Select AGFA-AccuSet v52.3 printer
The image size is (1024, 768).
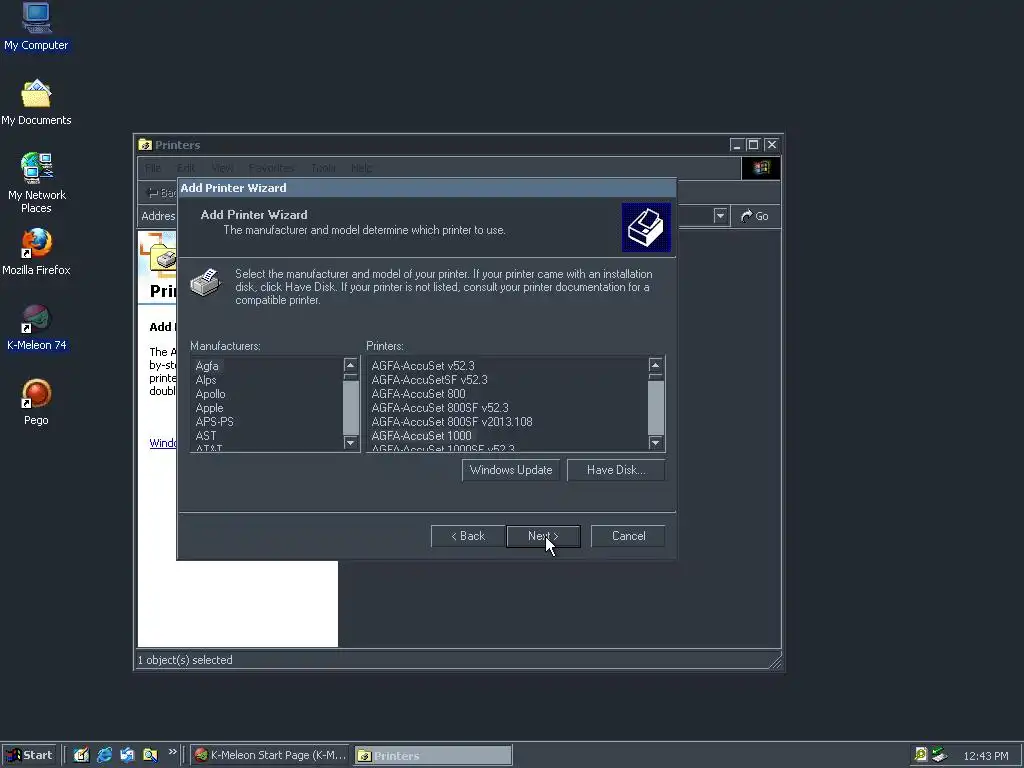click(423, 366)
